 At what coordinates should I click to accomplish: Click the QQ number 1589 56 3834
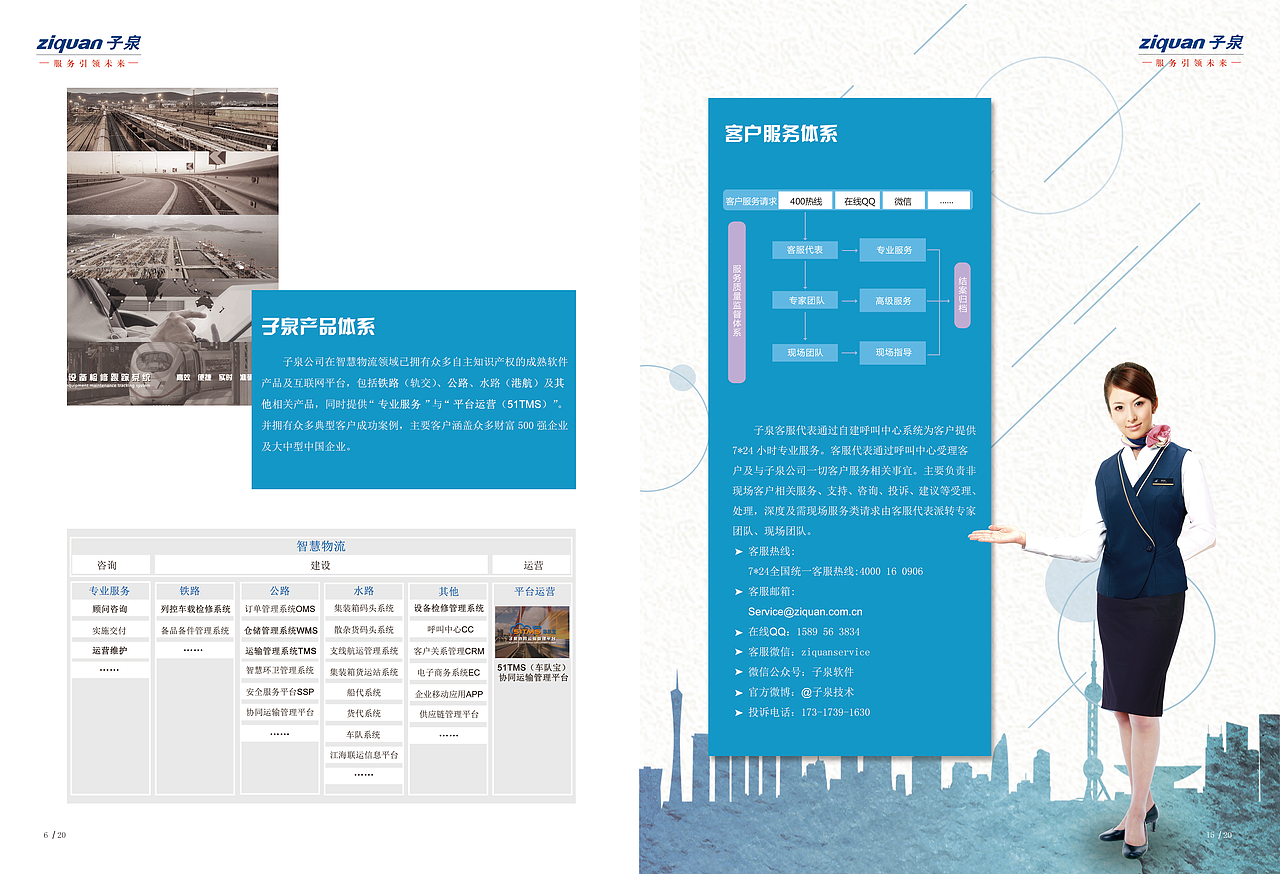pos(826,632)
